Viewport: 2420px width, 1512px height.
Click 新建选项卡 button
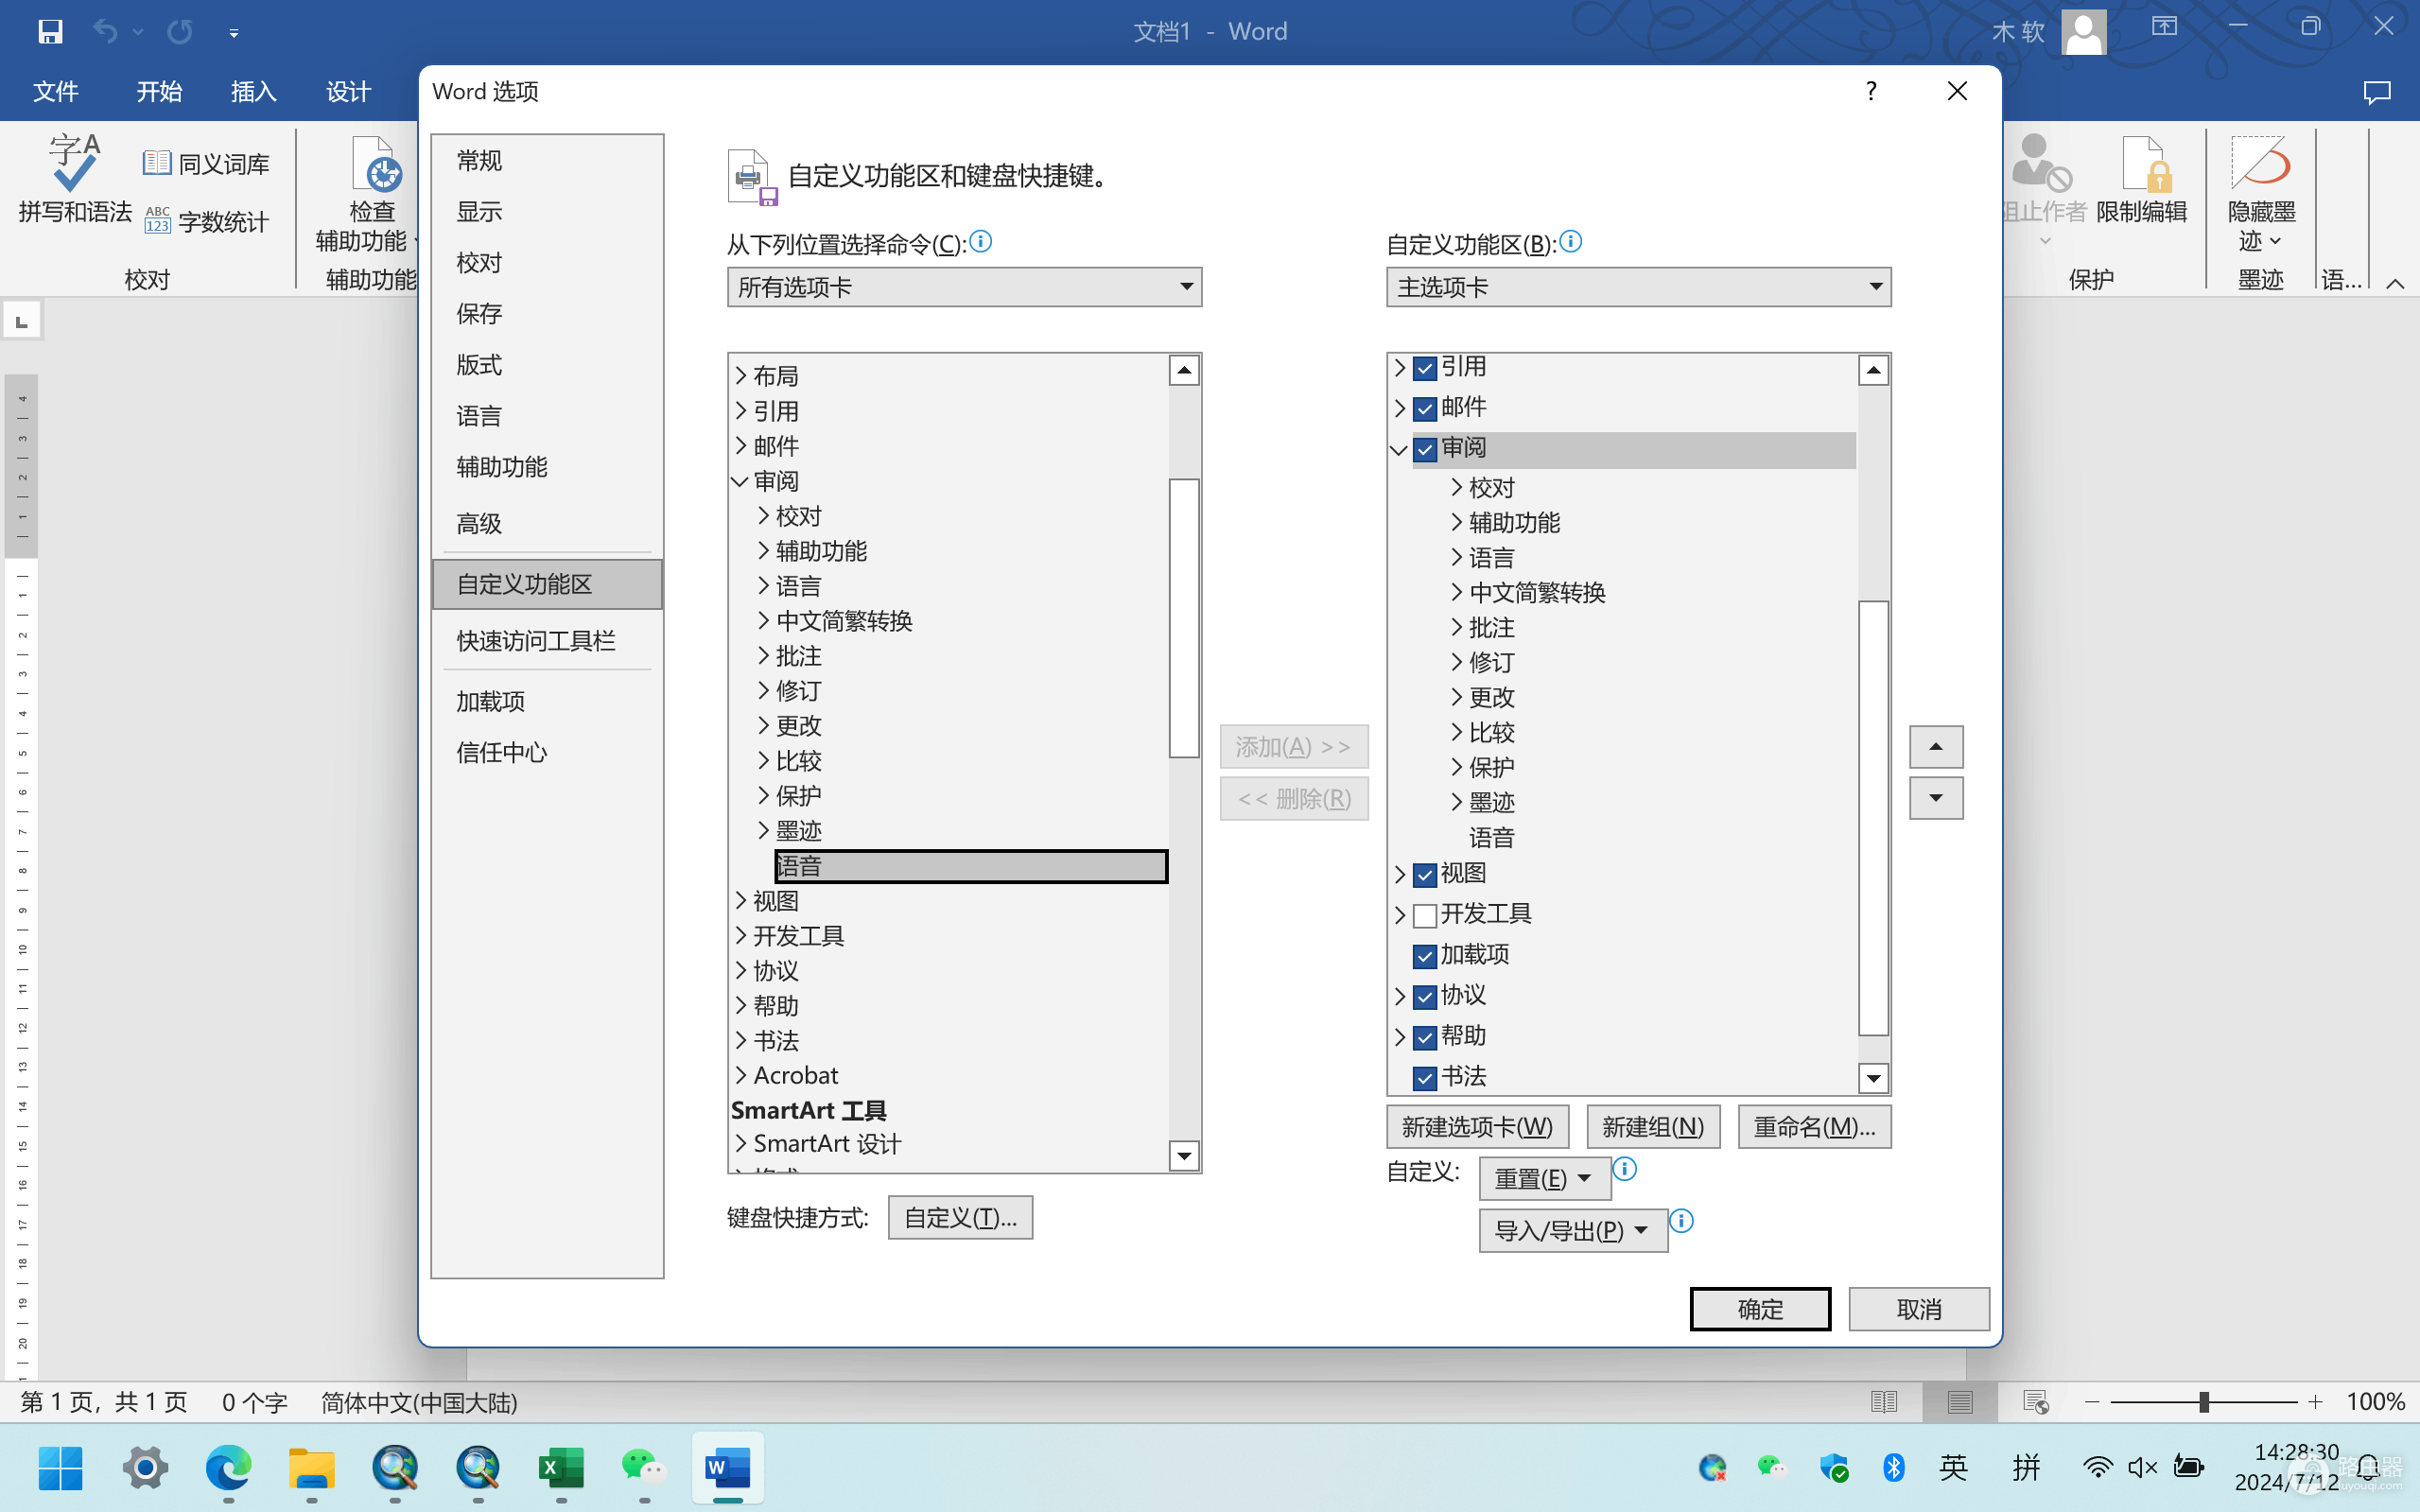pyautogui.click(x=1477, y=1127)
